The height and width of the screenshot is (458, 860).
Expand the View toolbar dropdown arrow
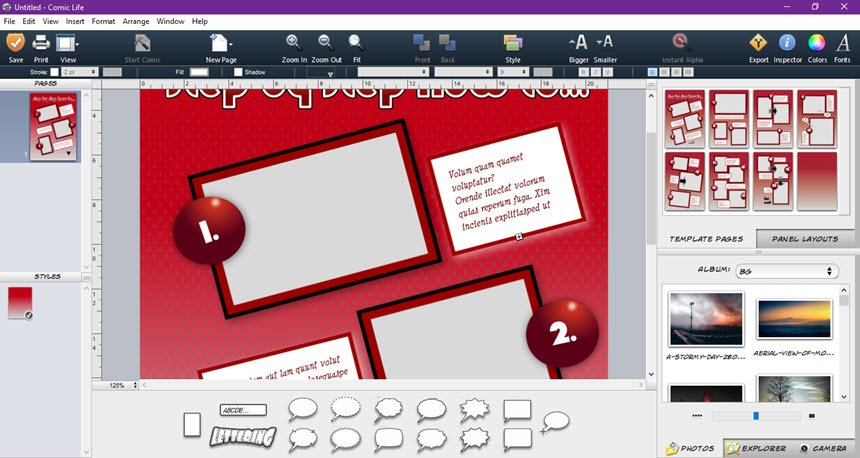tap(77, 43)
